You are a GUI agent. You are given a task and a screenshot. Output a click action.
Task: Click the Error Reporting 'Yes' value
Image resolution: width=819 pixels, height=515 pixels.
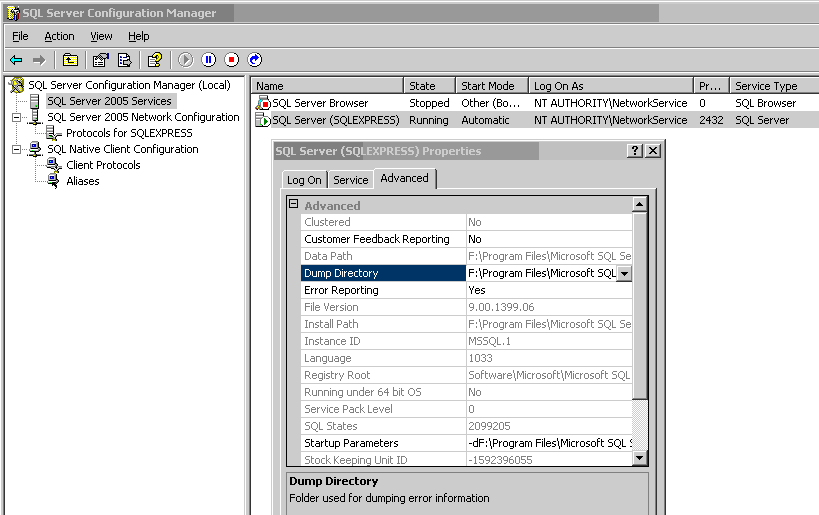tap(476, 290)
